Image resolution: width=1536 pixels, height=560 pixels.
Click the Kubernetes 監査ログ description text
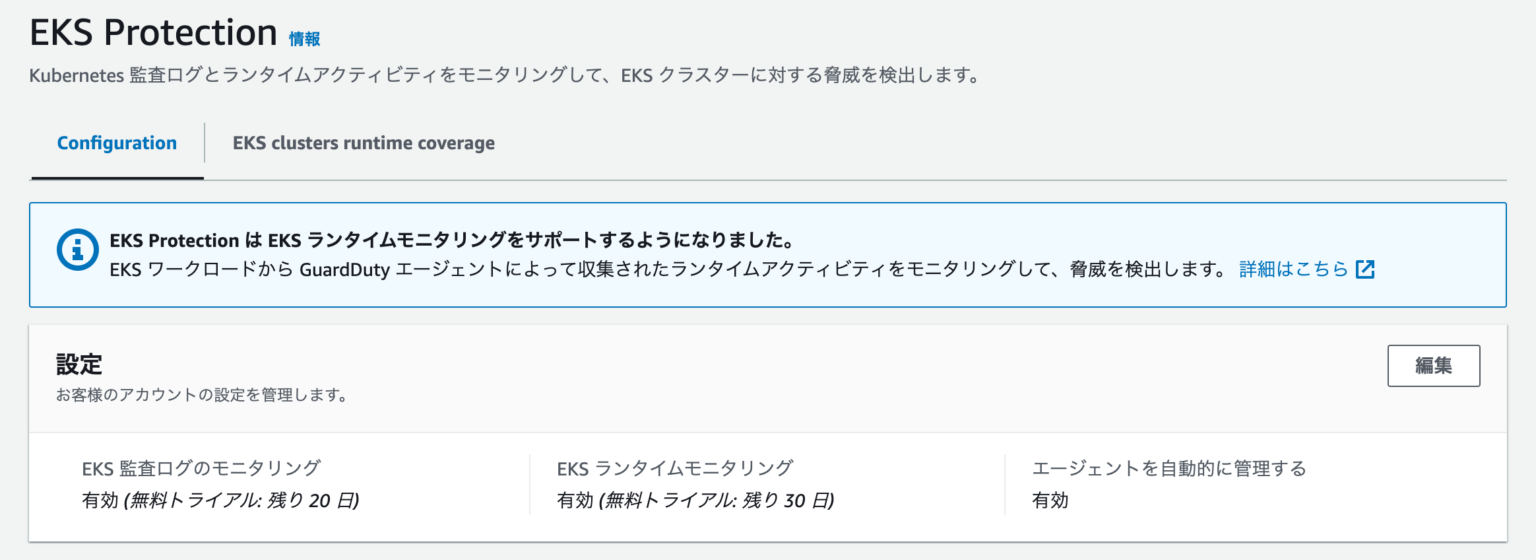point(503,76)
